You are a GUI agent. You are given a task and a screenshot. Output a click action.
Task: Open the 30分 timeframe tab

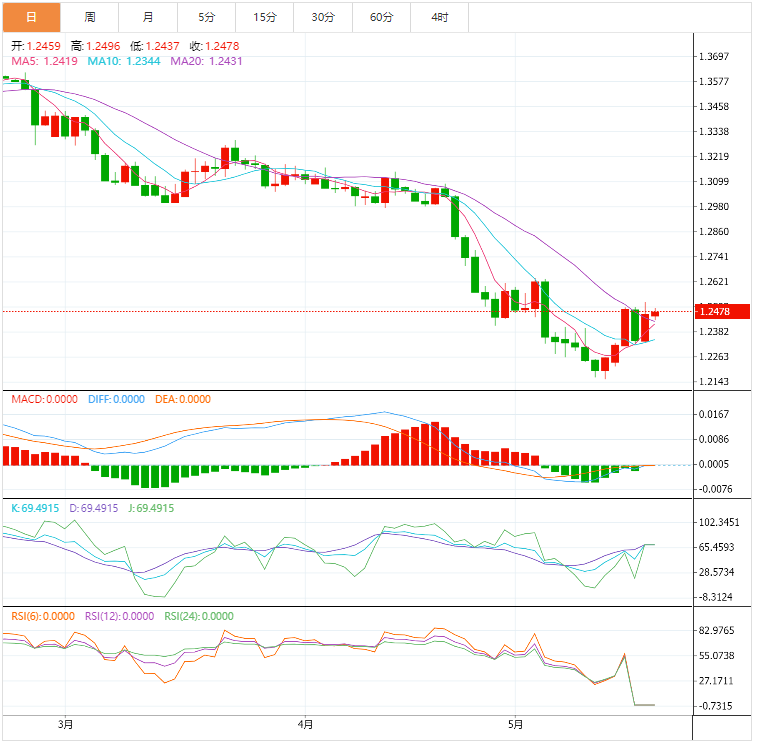tap(323, 17)
